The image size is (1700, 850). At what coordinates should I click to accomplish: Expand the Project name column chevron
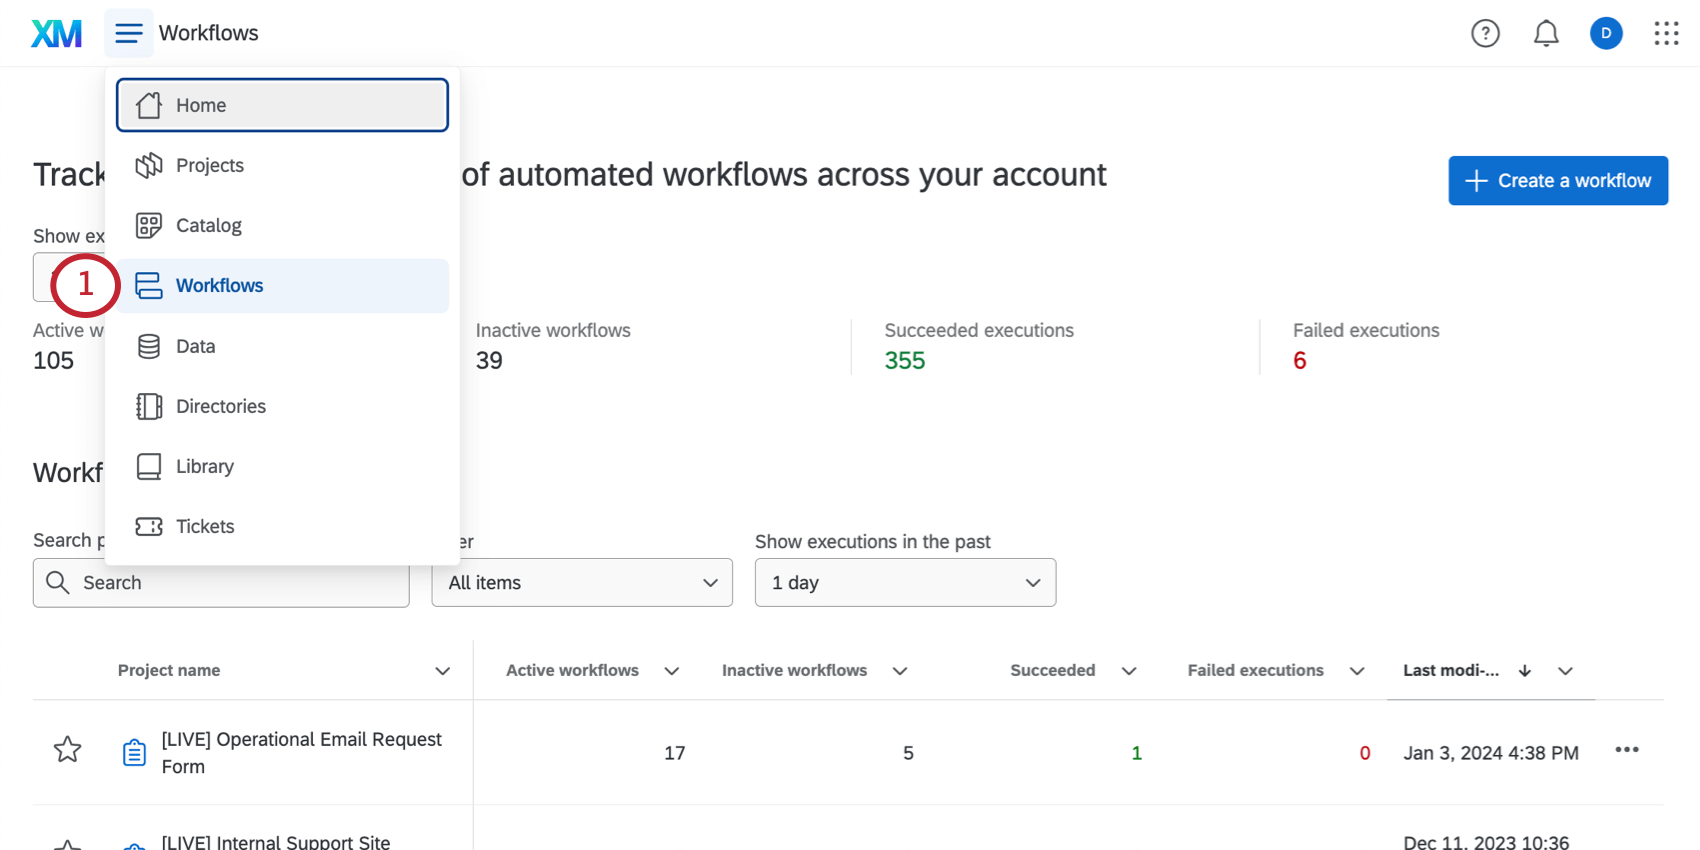[x=442, y=671]
